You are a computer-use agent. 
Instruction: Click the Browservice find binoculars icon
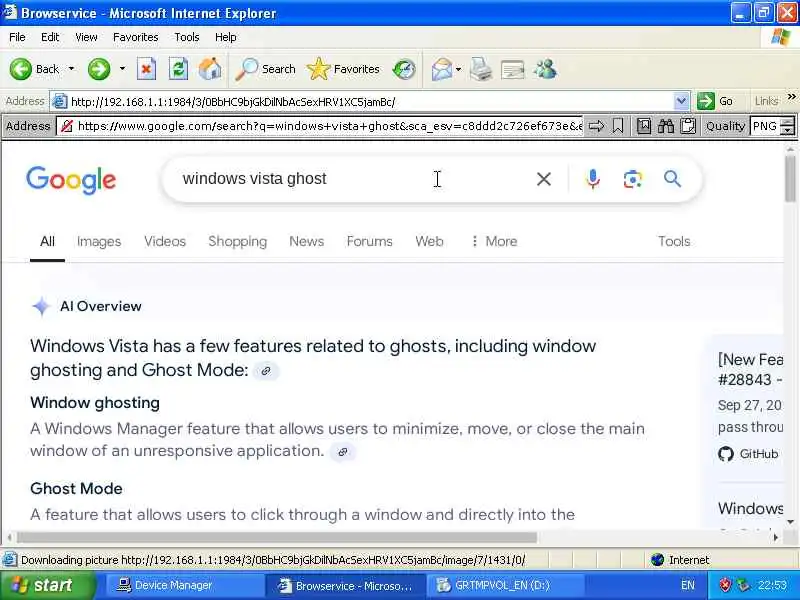point(666,126)
